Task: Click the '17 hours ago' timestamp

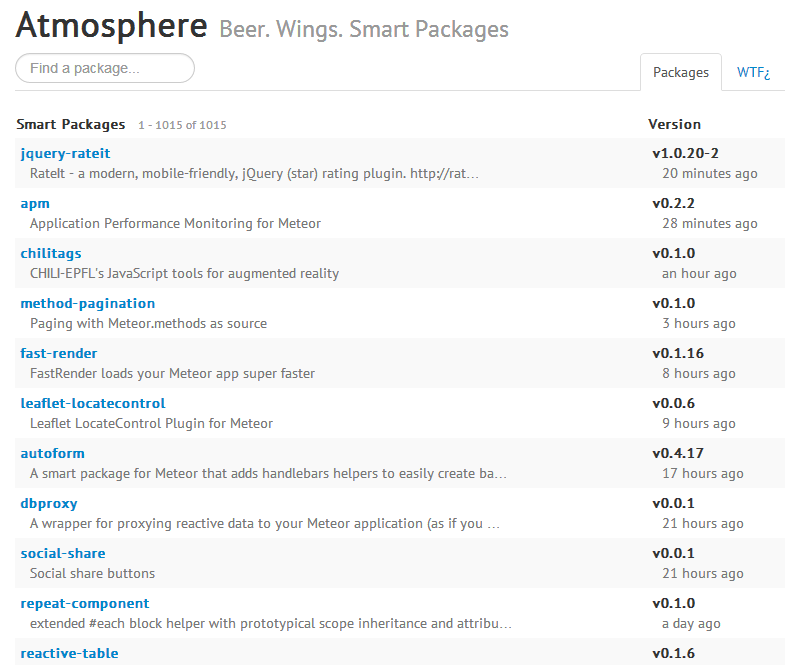Action: 703,474
